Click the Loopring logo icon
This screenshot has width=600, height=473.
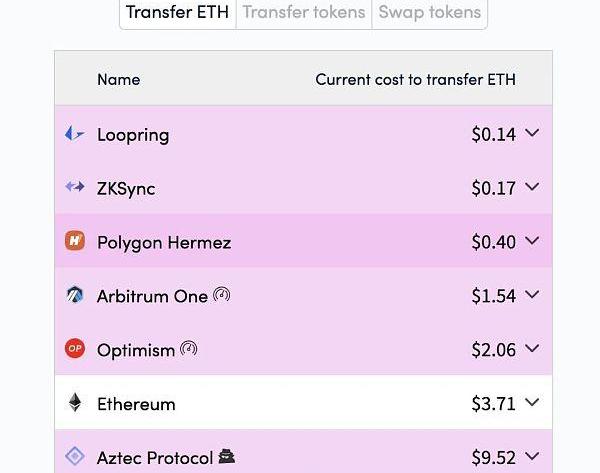[74, 134]
